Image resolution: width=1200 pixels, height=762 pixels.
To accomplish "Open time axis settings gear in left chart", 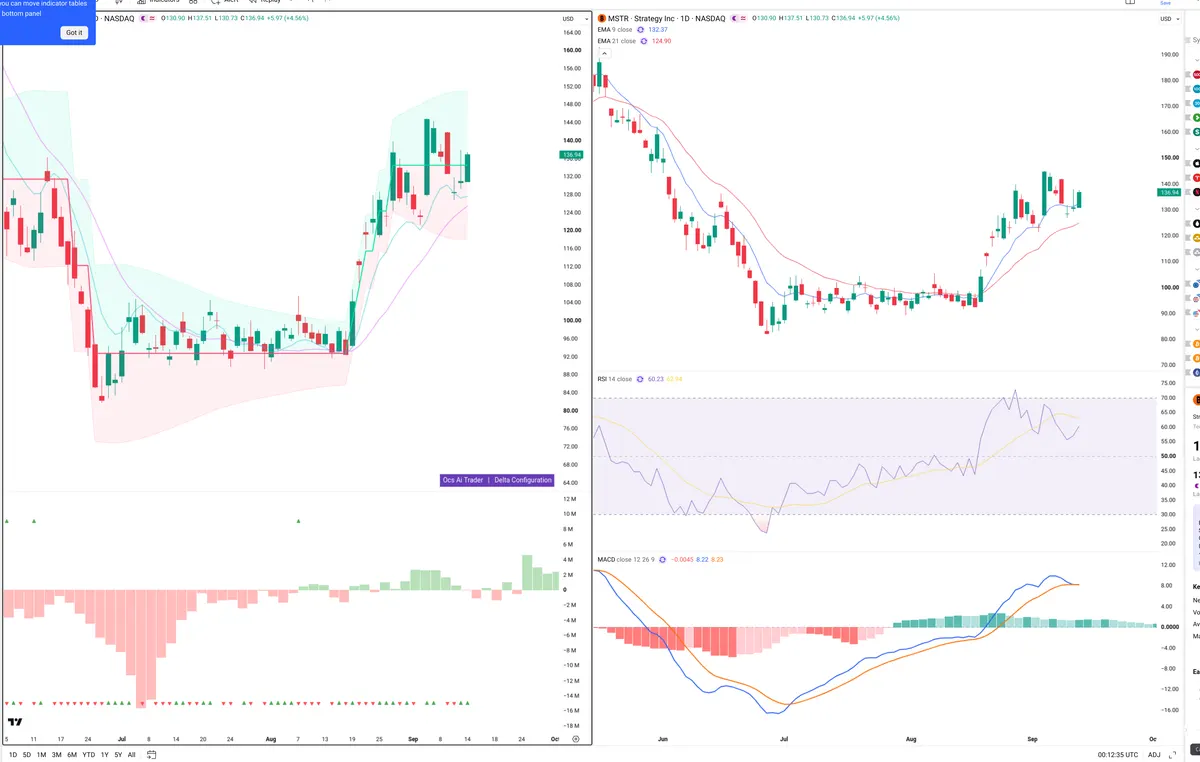I will pyautogui.click(x=575, y=738).
